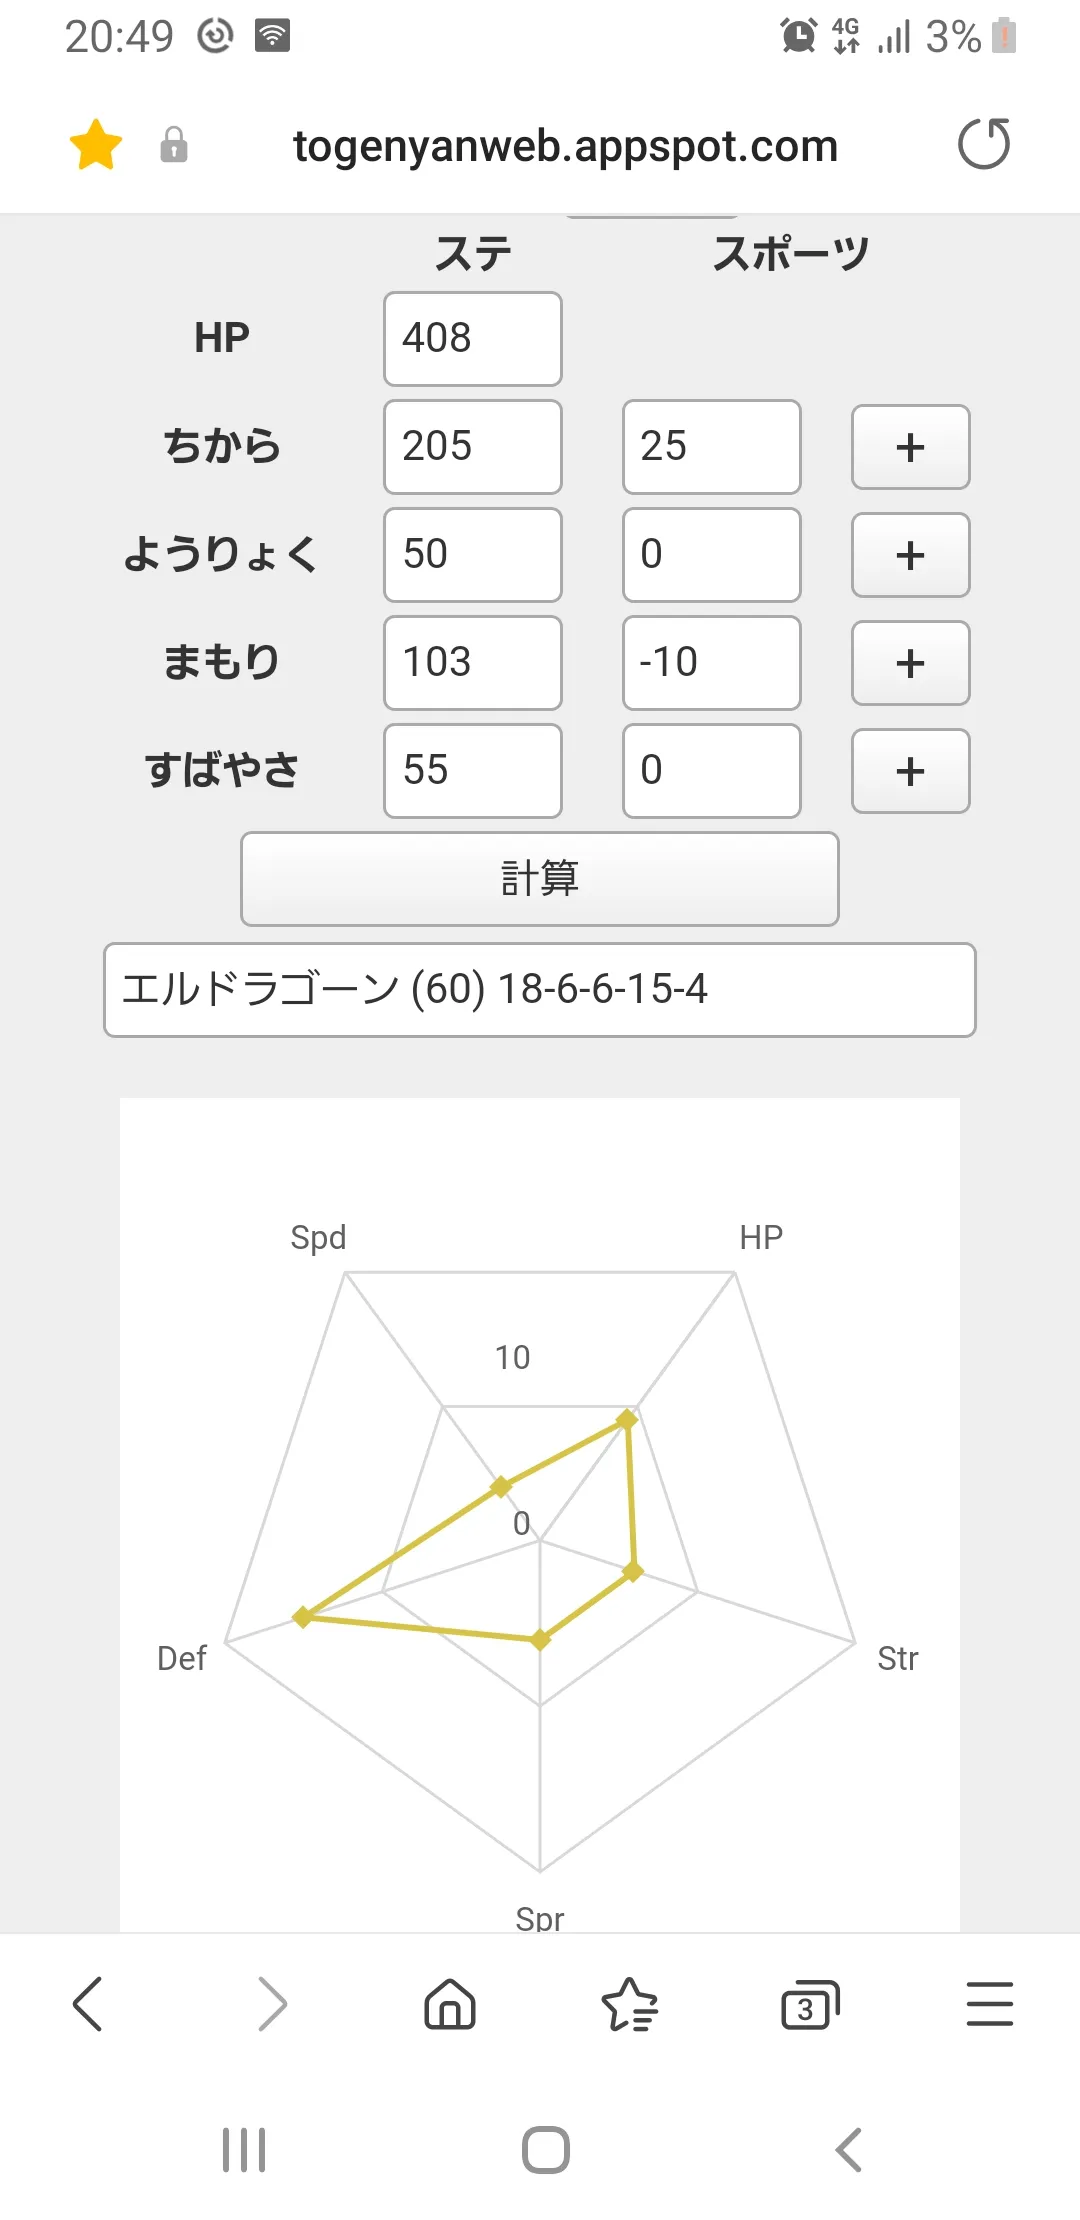Reload the page with refresh icon

click(984, 144)
